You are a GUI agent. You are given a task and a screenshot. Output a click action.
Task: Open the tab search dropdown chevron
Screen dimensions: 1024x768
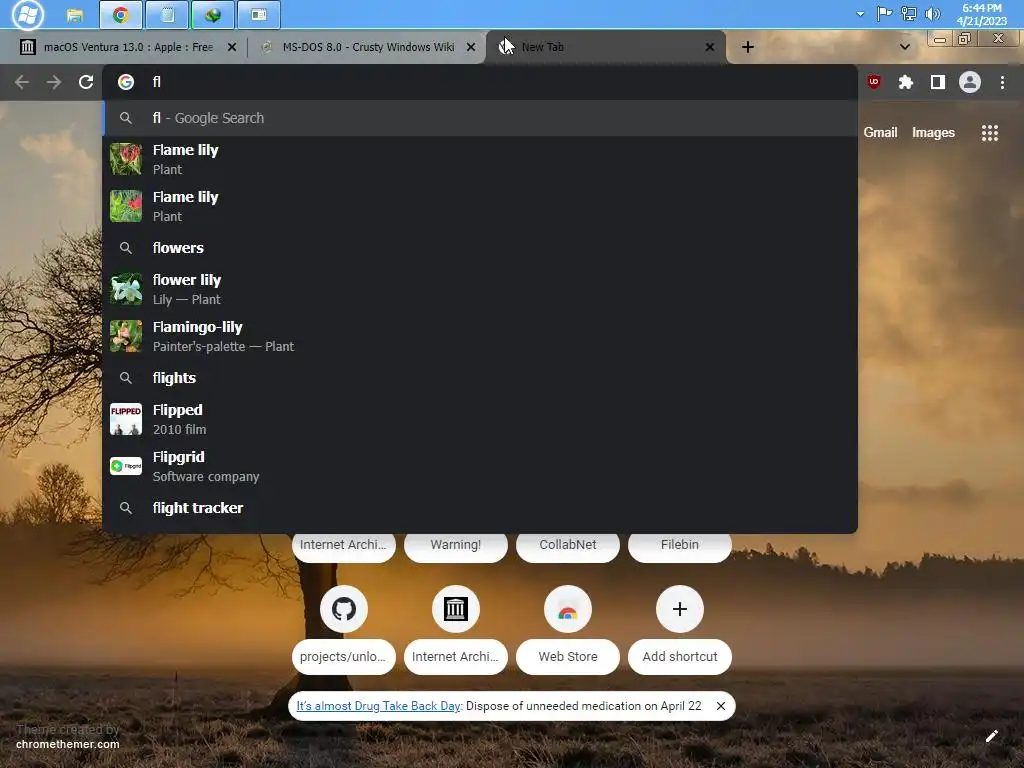click(904, 47)
